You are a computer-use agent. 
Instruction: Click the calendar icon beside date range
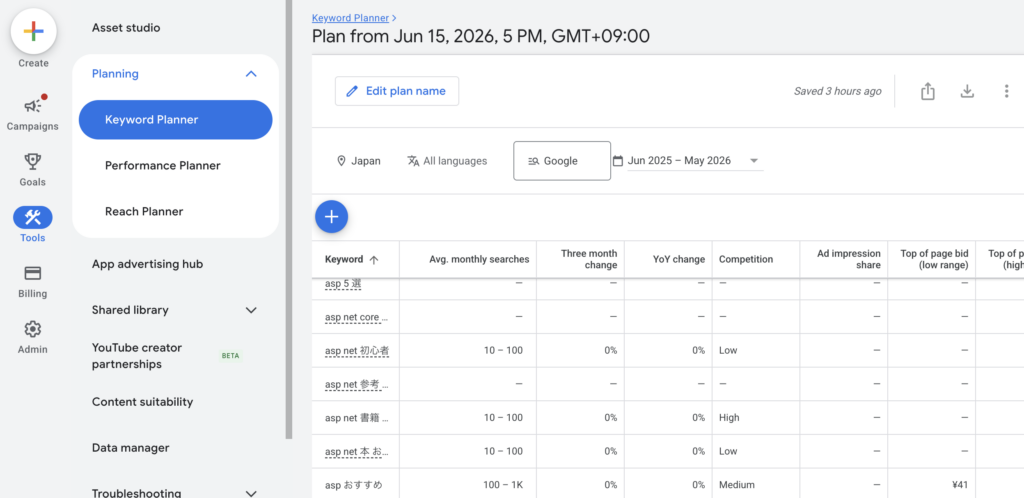click(x=618, y=161)
